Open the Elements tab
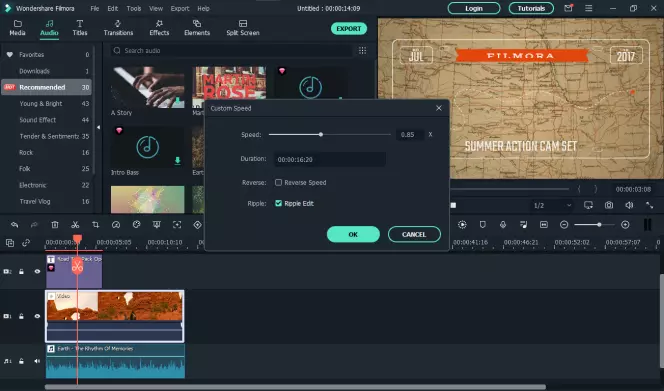The image size is (664, 391). 197,28
